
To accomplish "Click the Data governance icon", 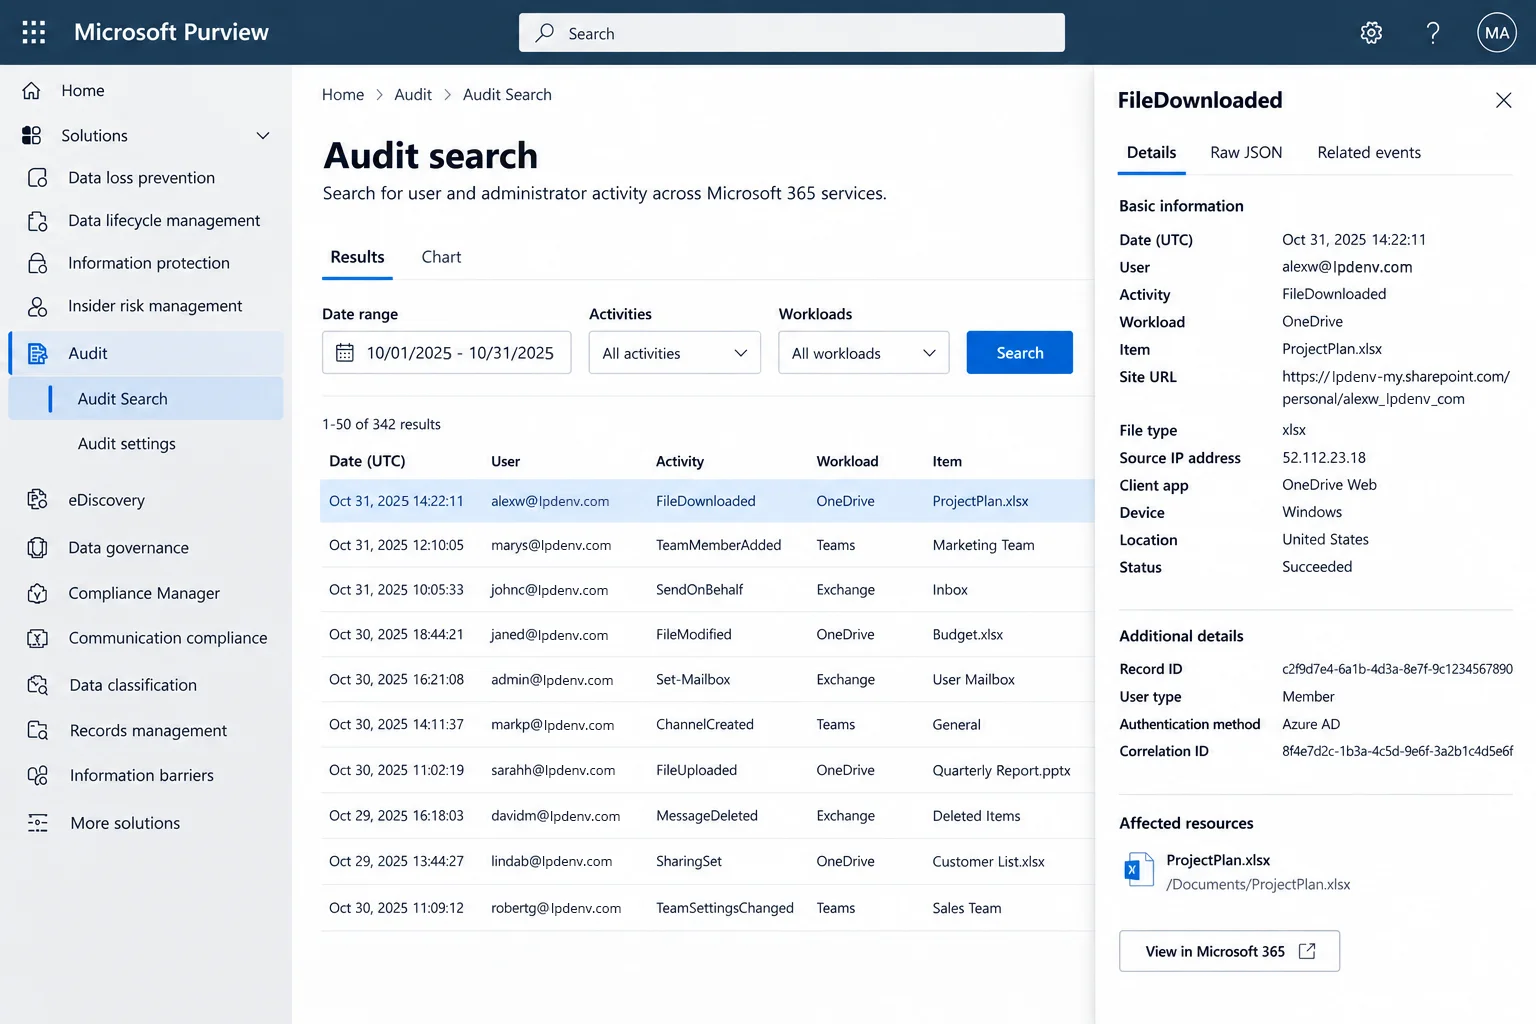I will coord(38,547).
